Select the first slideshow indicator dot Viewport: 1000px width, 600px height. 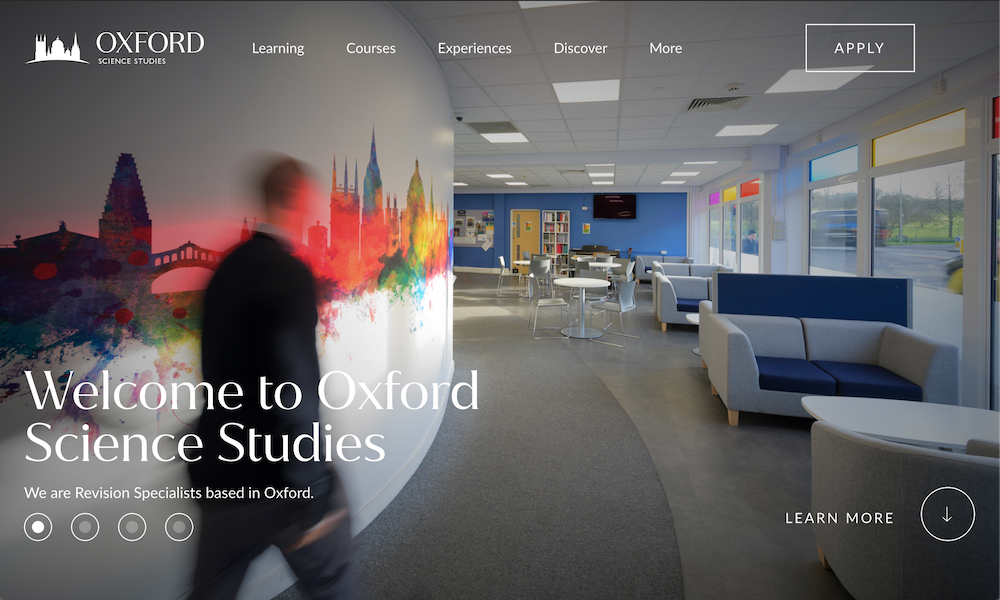pyautogui.click(x=38, y=527)
